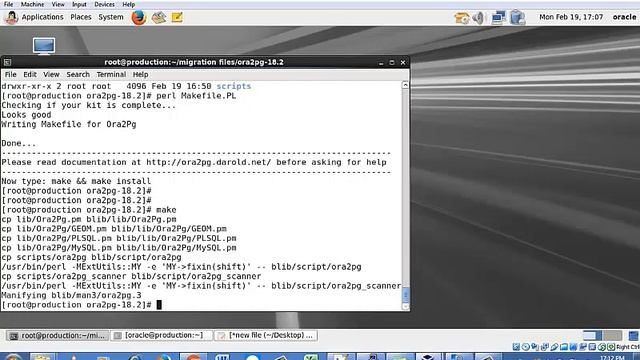Viewport: 640px width, 360px height.
Task: Open the yellow note-taking icon in top panel
Action: click(177, 18)
